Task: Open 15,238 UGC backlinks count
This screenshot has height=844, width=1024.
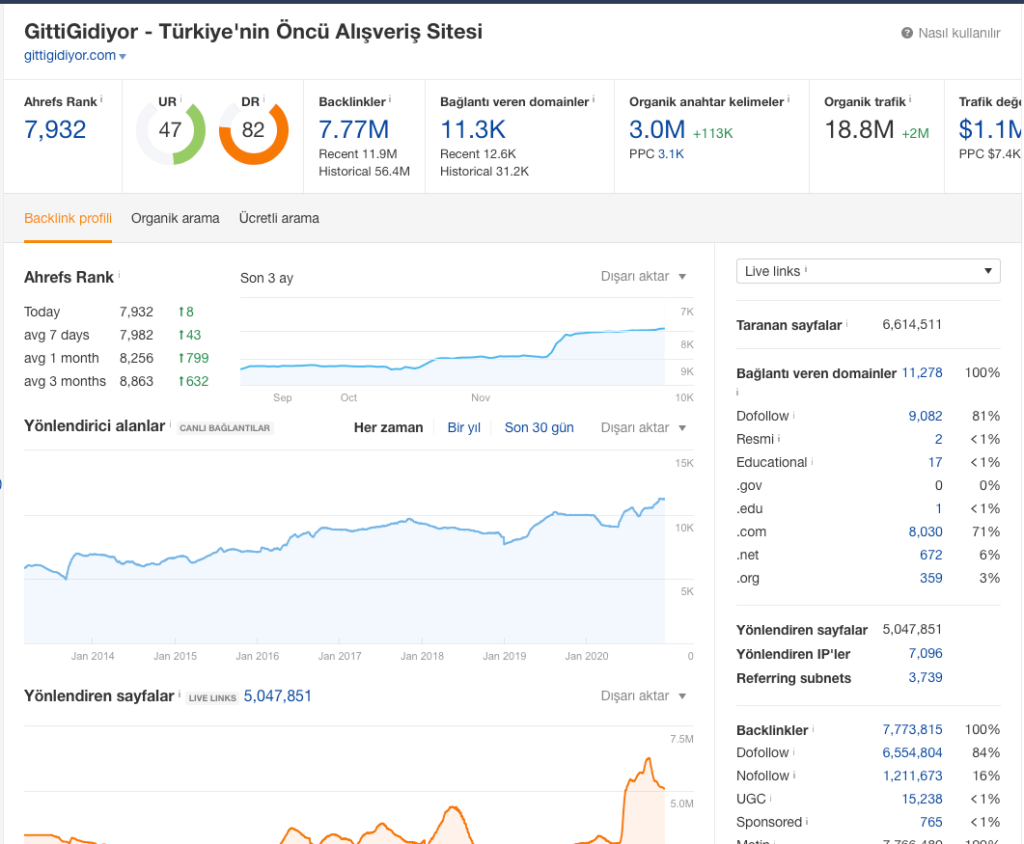Action: (x=922, y=799)
